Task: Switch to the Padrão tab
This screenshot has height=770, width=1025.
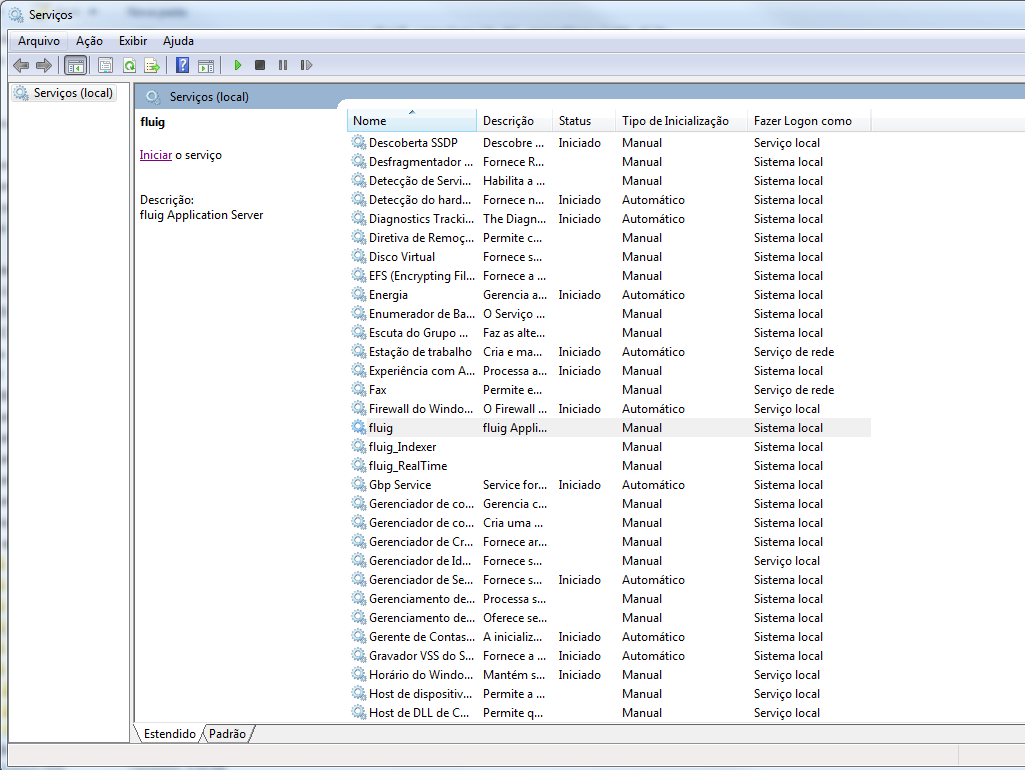Action: [227, 733]
